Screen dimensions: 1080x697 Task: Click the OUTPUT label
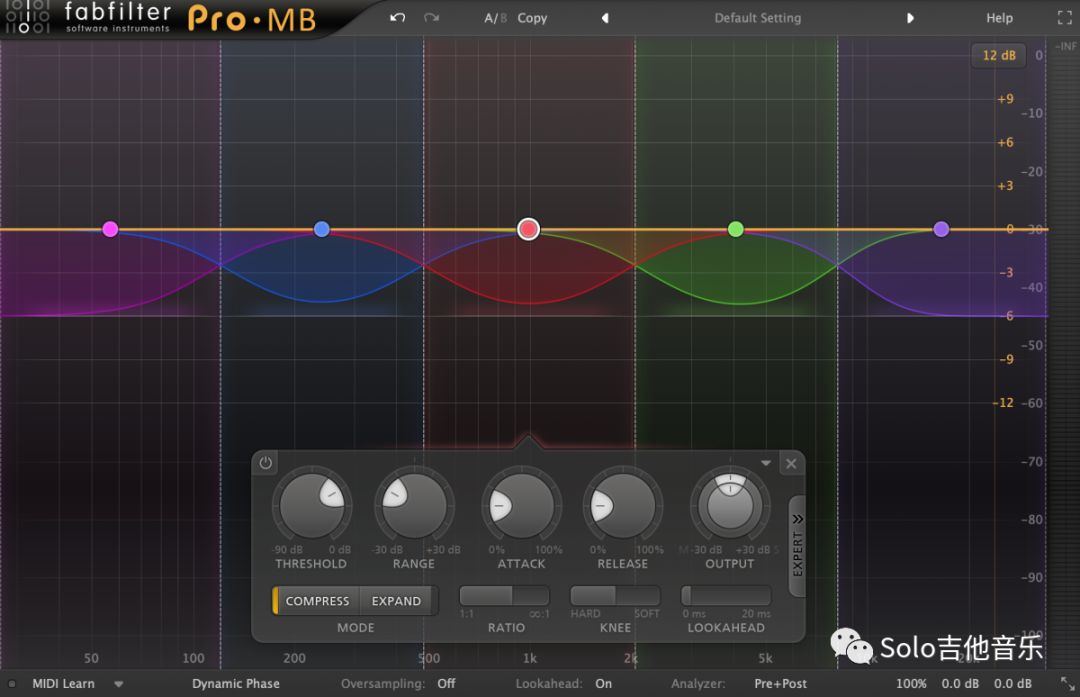[730, 564]
